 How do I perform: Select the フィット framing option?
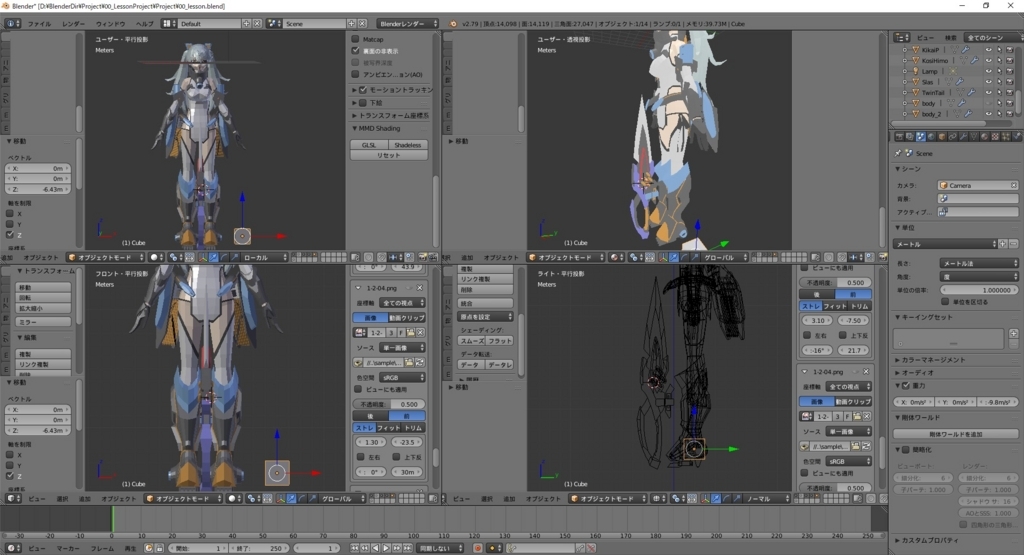coord(389,428)
